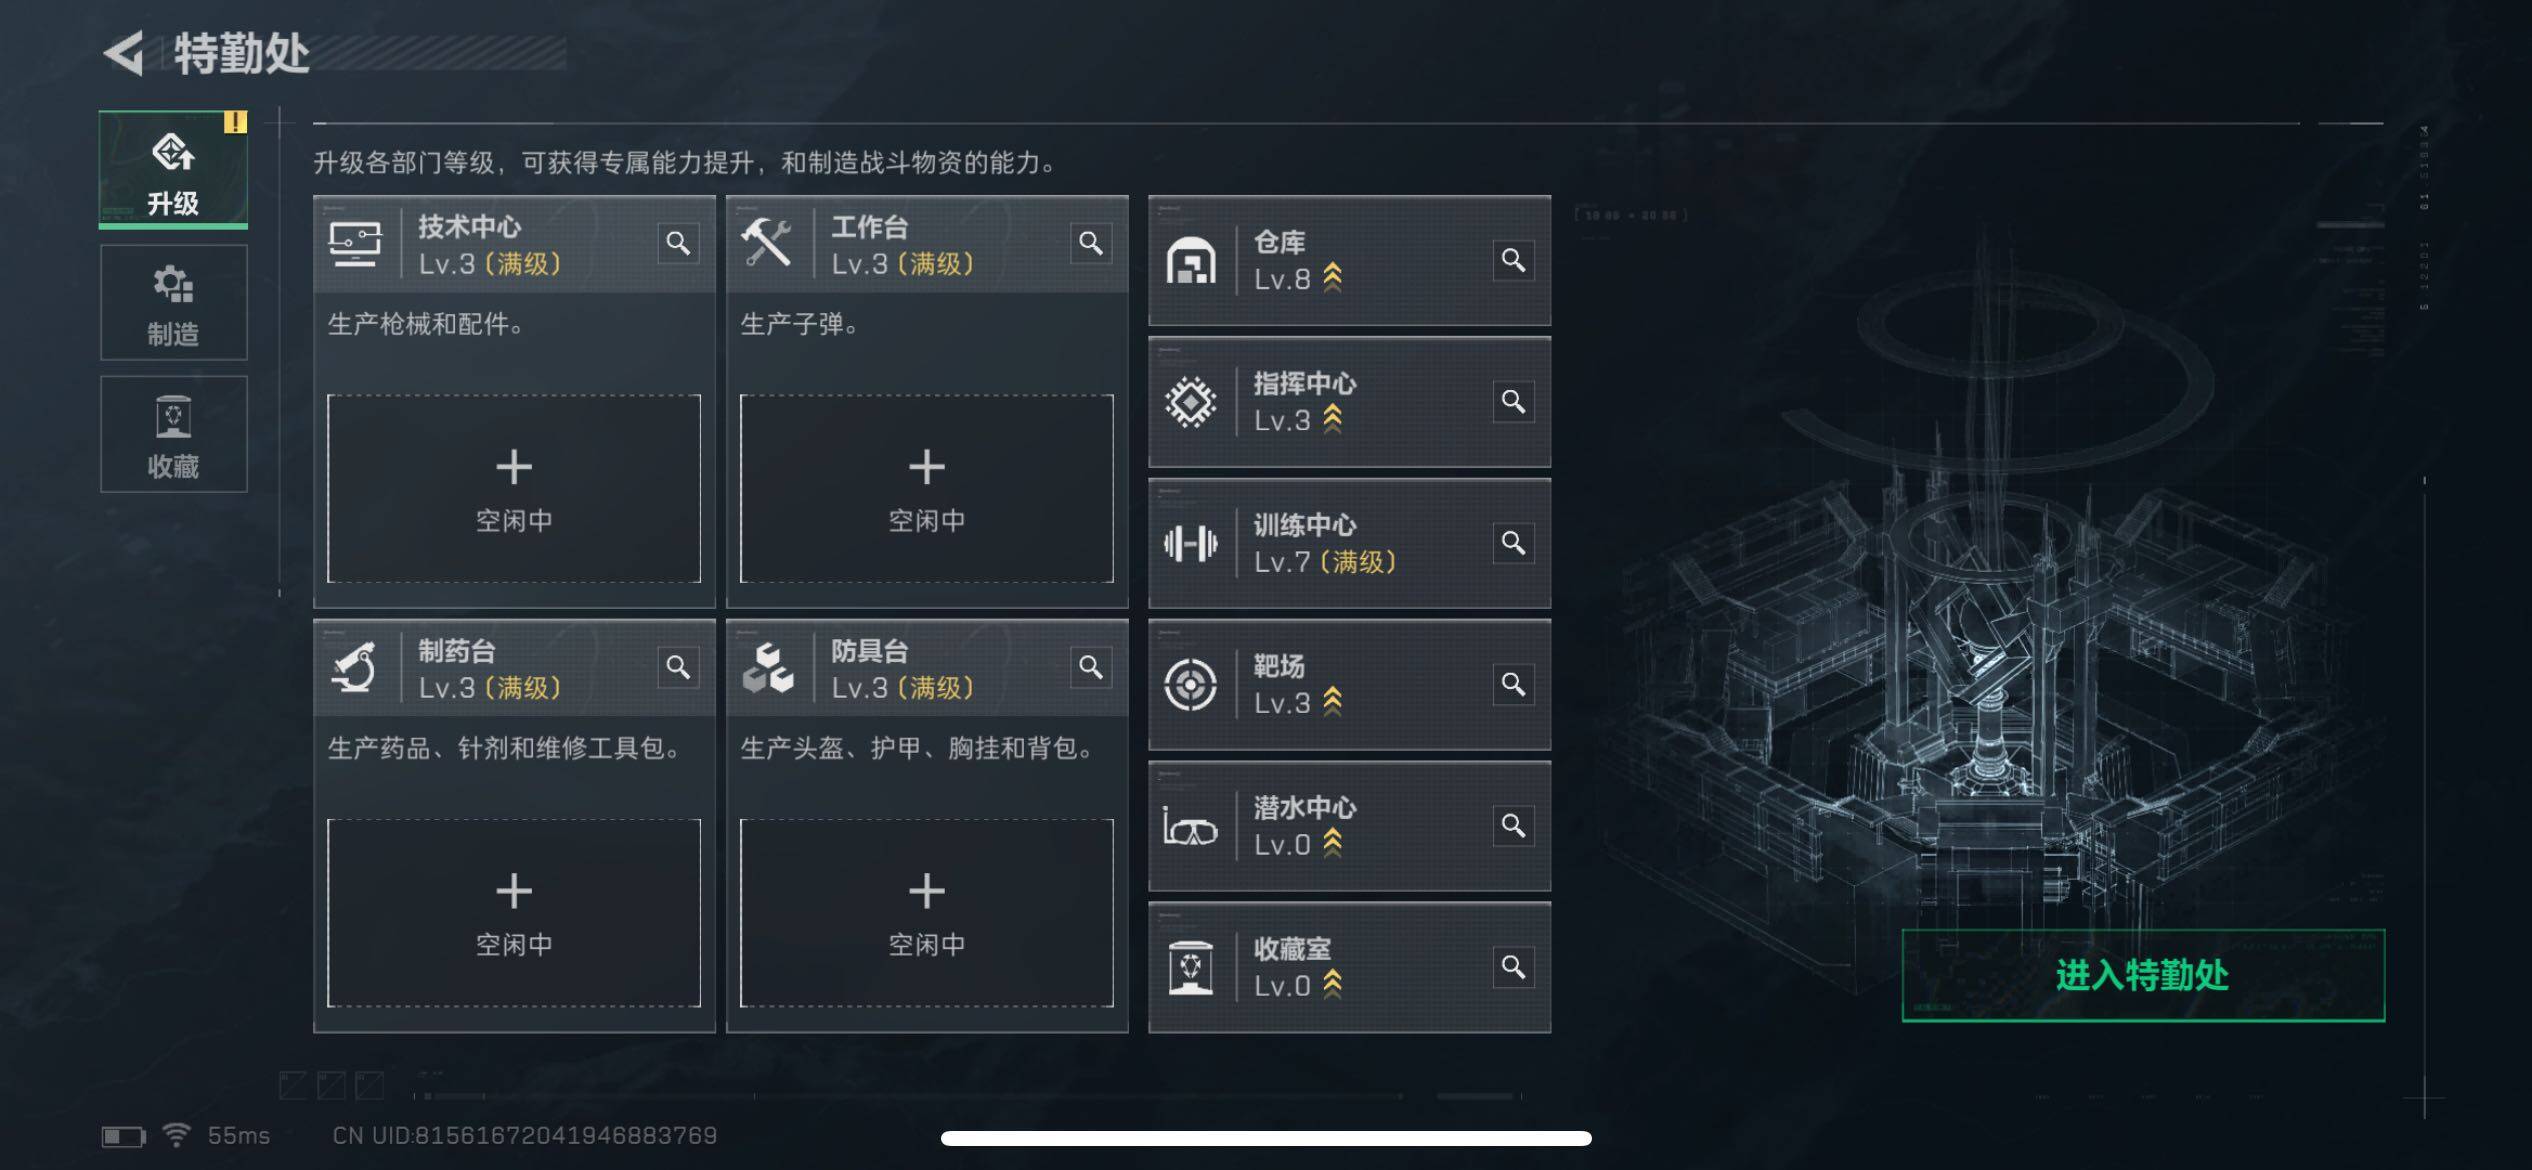View details of 仓库 via magnifier icon

[x=1513, y=260]
